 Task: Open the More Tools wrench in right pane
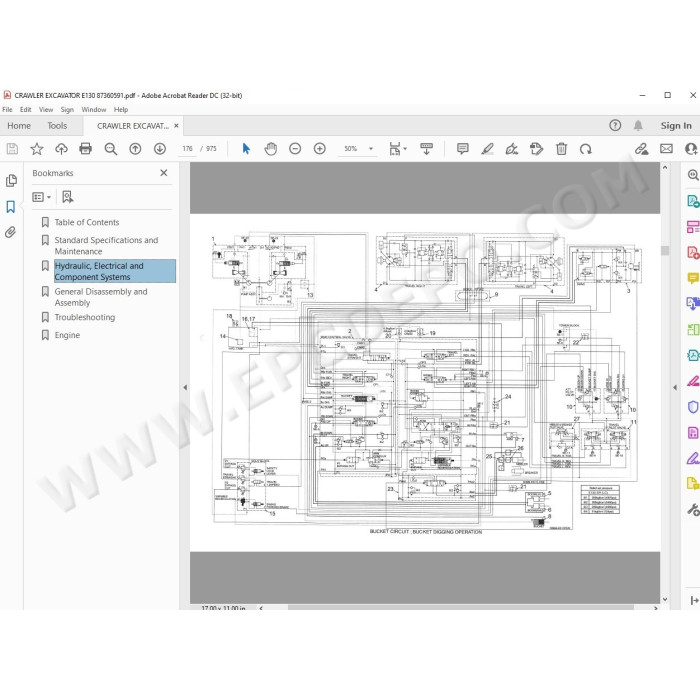pyautogui.click(x=693, y=510)
